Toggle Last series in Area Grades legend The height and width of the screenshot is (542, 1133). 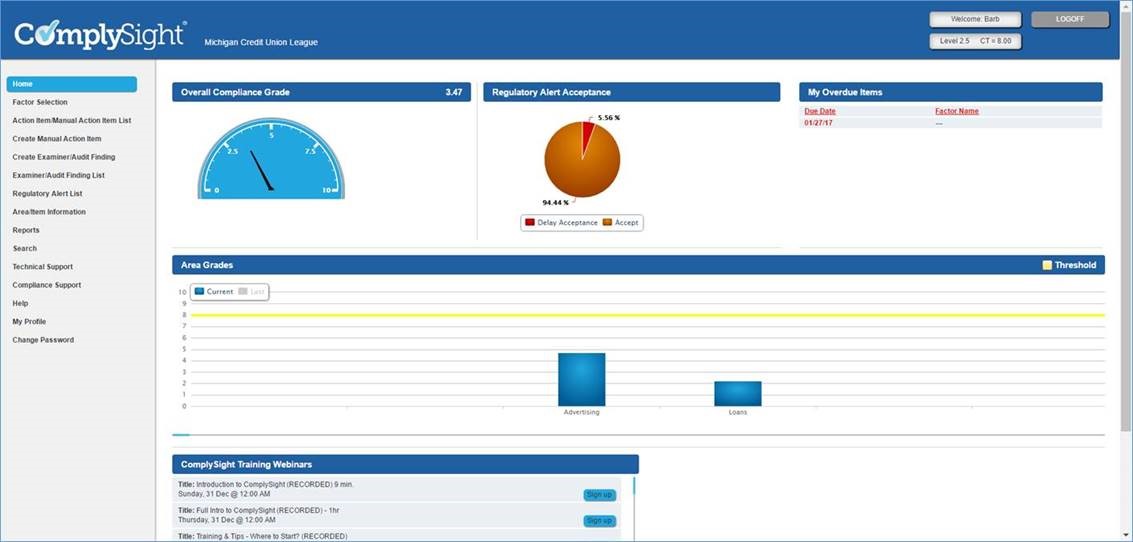[x=251, y=292]
